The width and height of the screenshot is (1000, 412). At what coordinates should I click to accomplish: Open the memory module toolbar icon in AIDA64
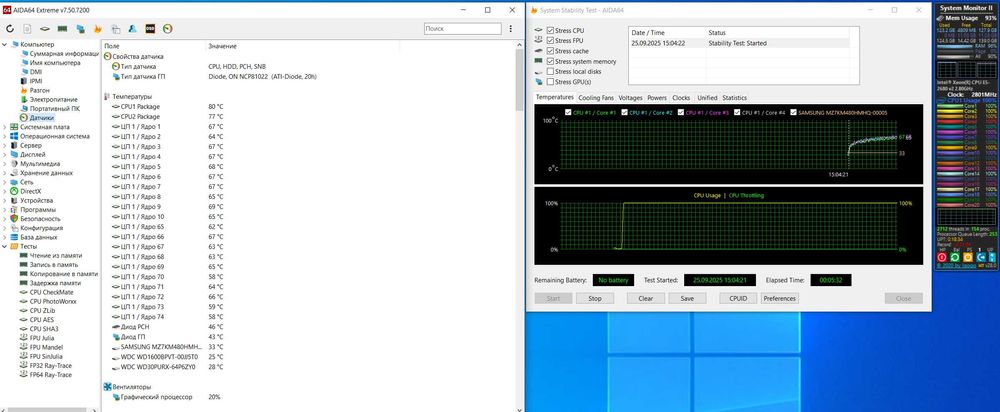point(62,29)
